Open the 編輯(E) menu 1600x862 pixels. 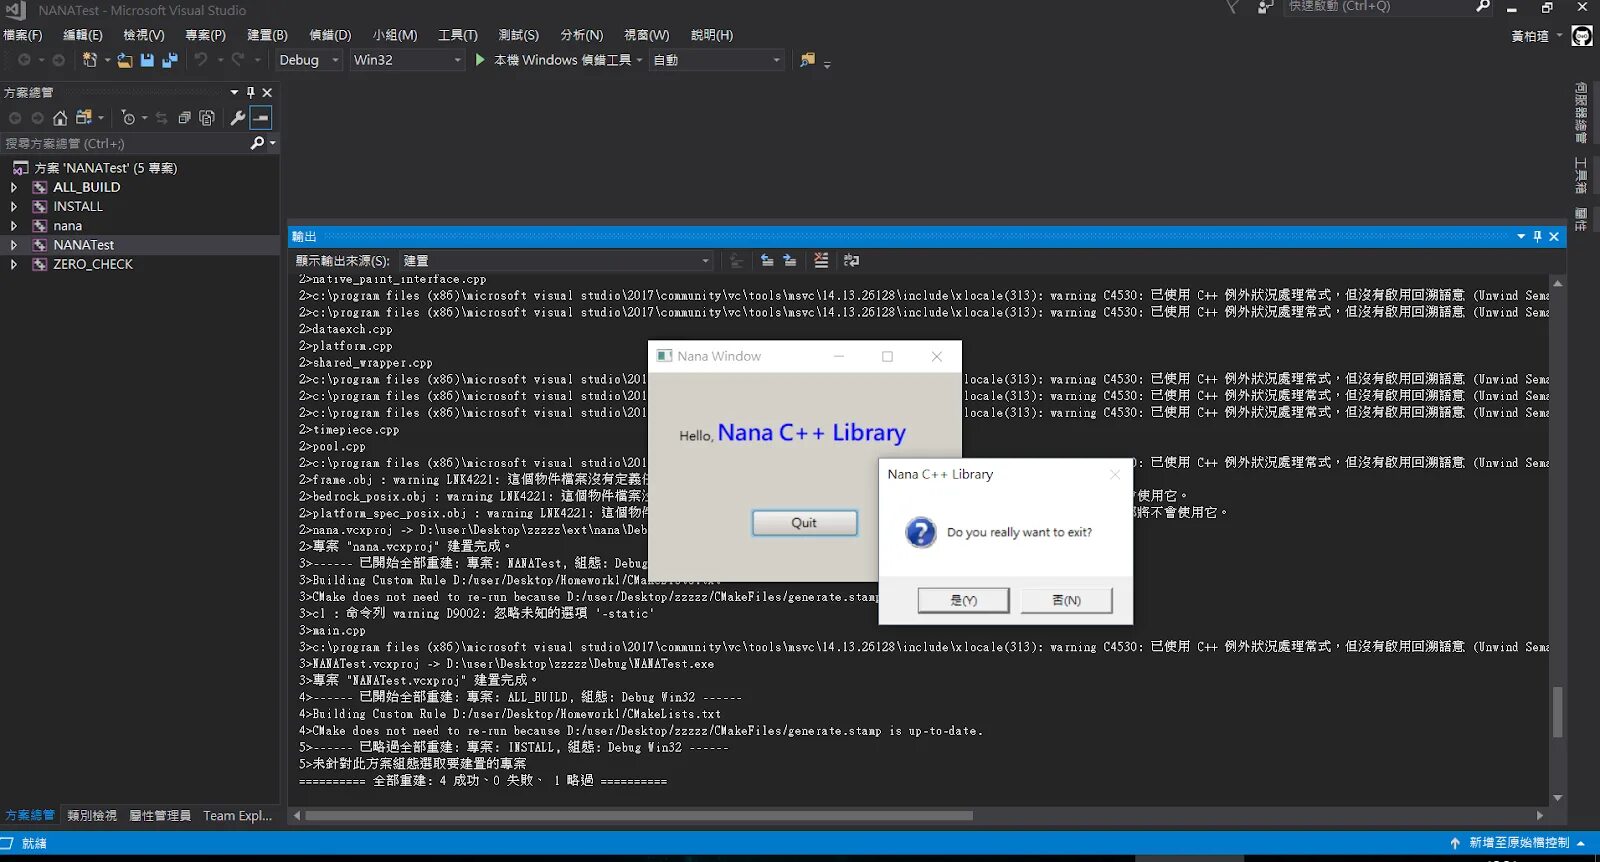(83, 35)
